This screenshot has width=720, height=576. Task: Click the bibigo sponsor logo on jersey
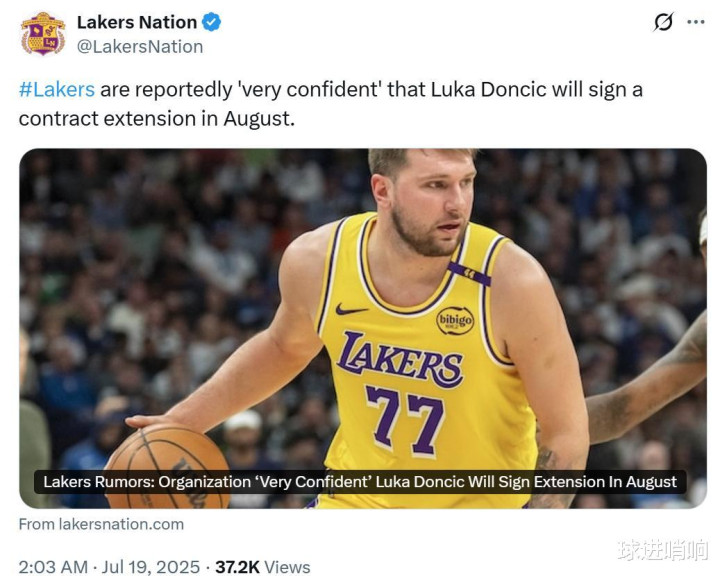click(x=455, y=320)
